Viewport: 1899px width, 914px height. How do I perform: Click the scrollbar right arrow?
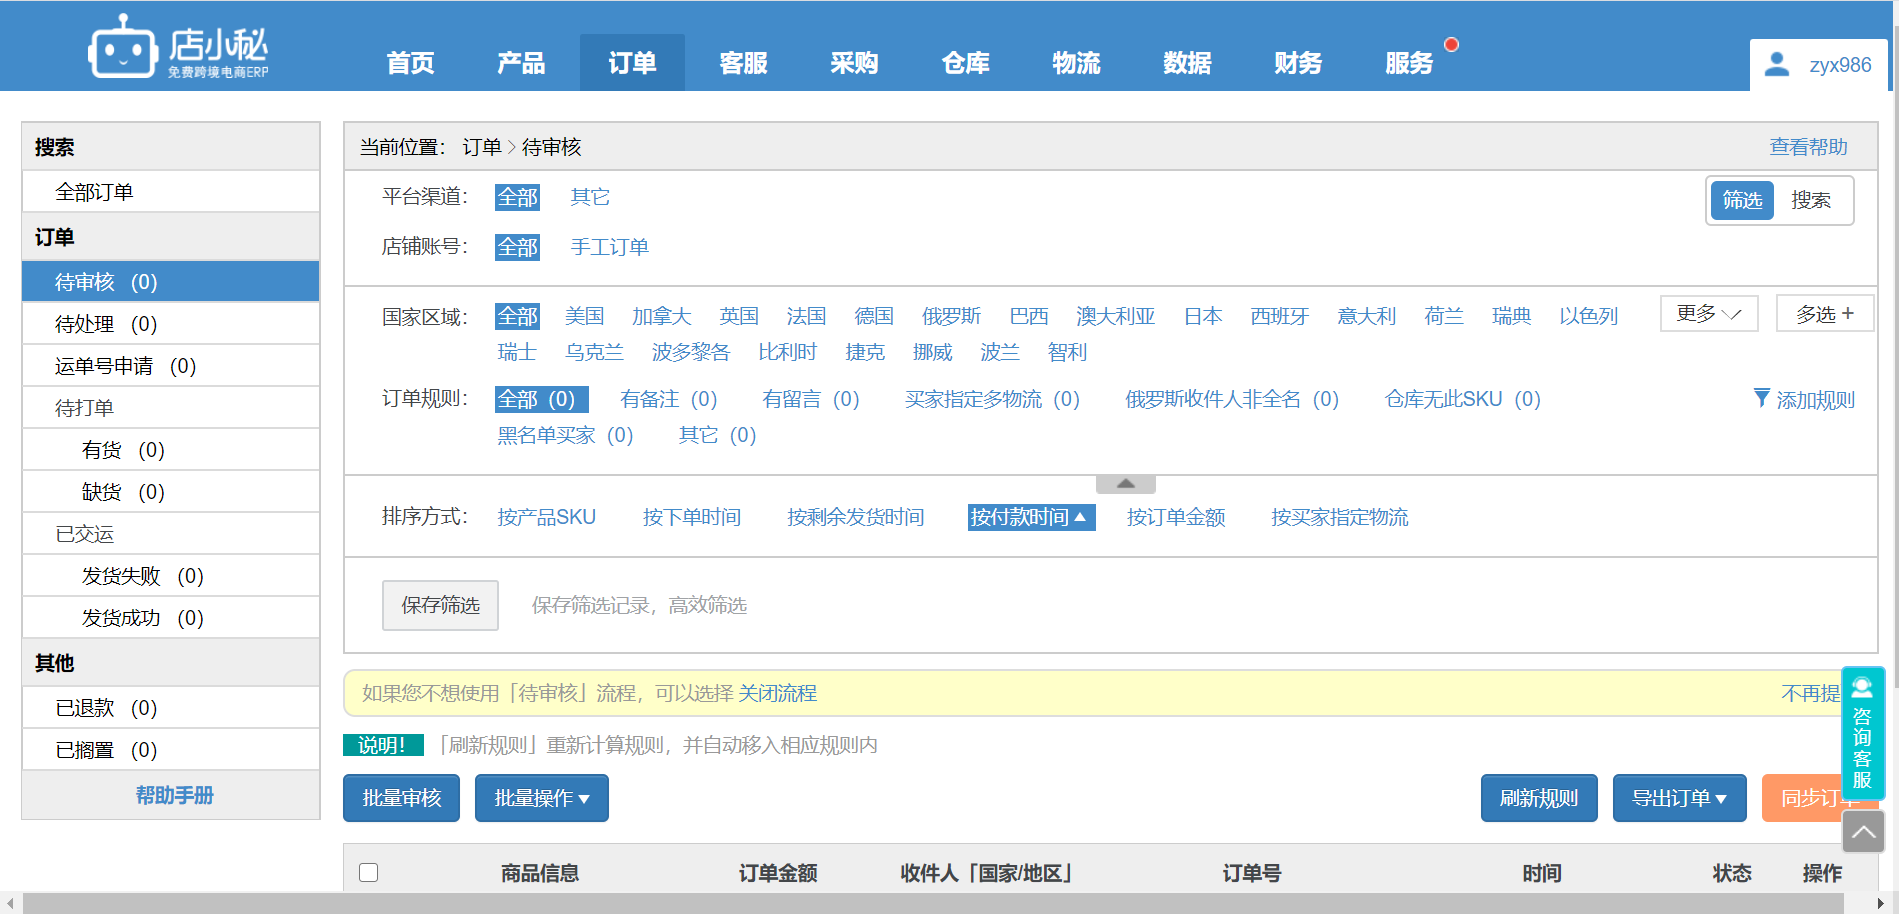click(x=1880, y=903)
